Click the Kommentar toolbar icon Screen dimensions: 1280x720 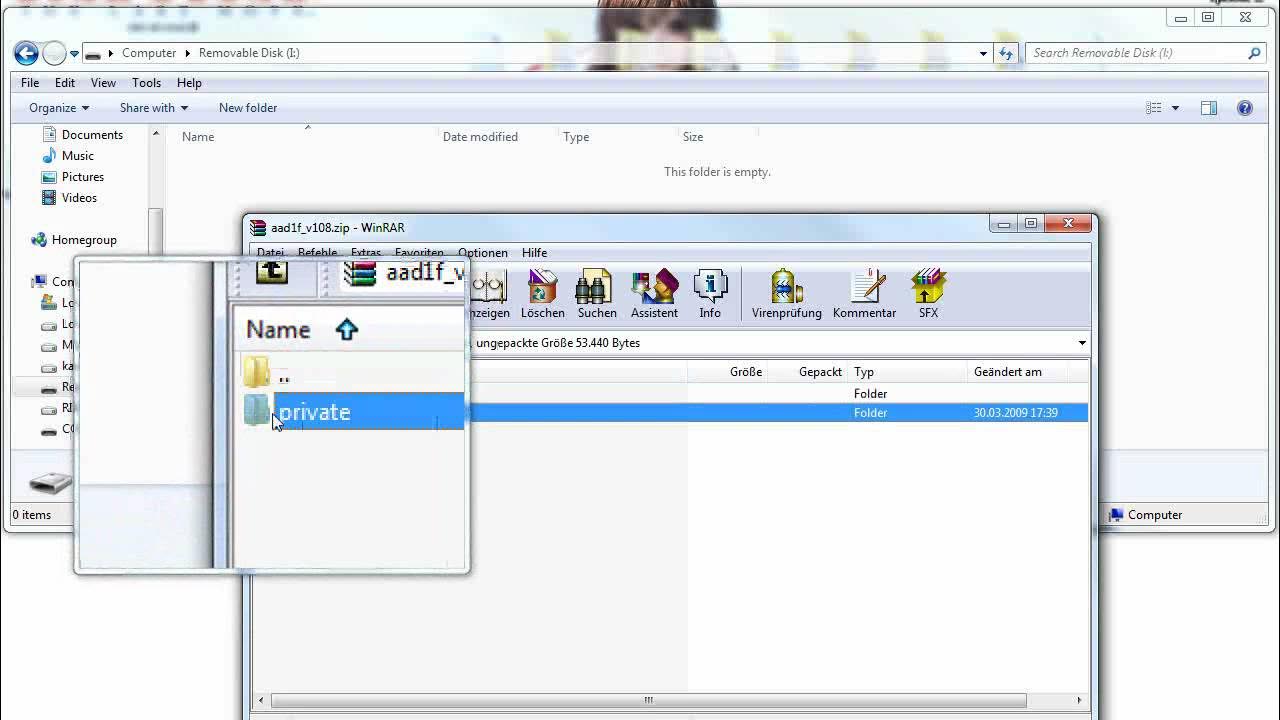(865, 295)
